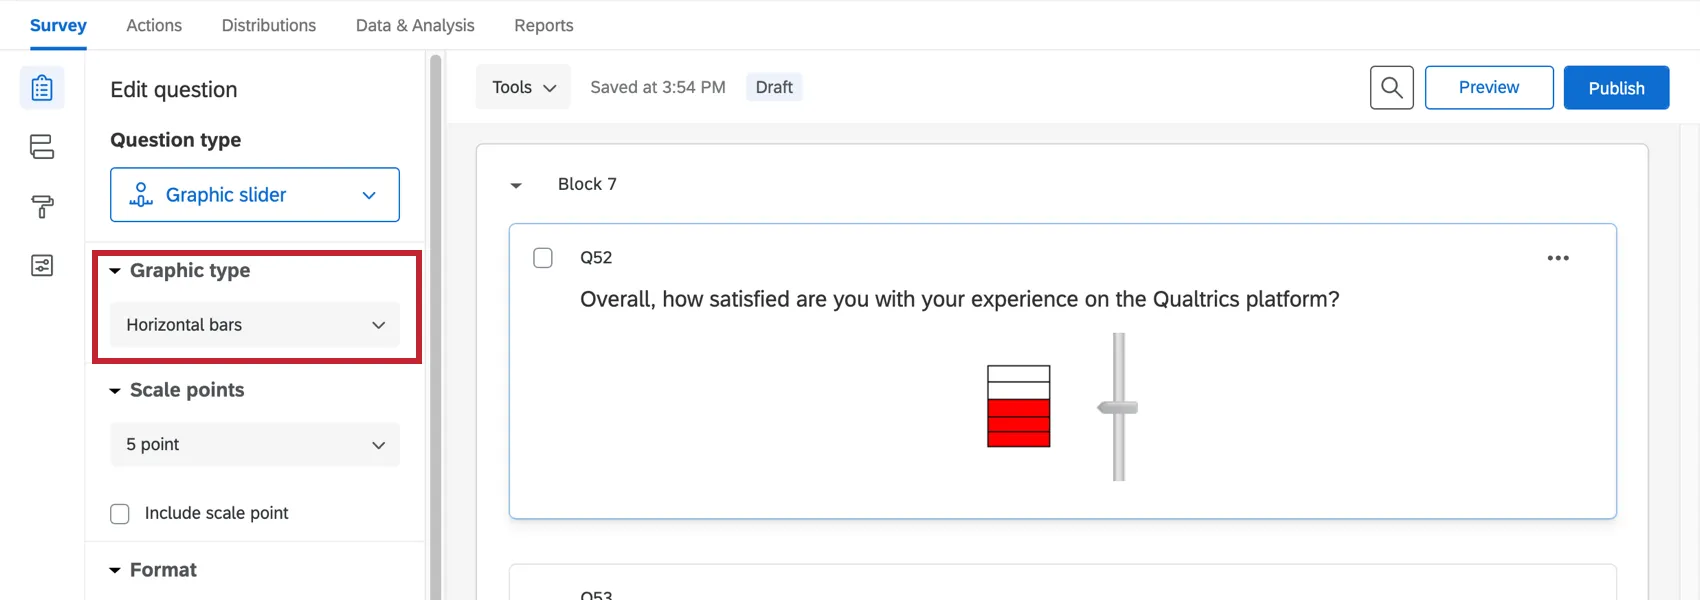The height and width of the screenshot is (600, 1700).
Task: Open the Tools dropdown menu
Action: tap(522, 86)
